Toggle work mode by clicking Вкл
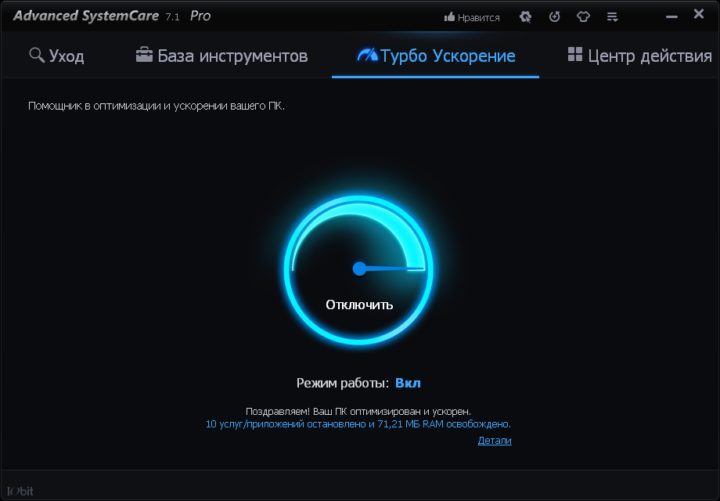 point(408,383)
